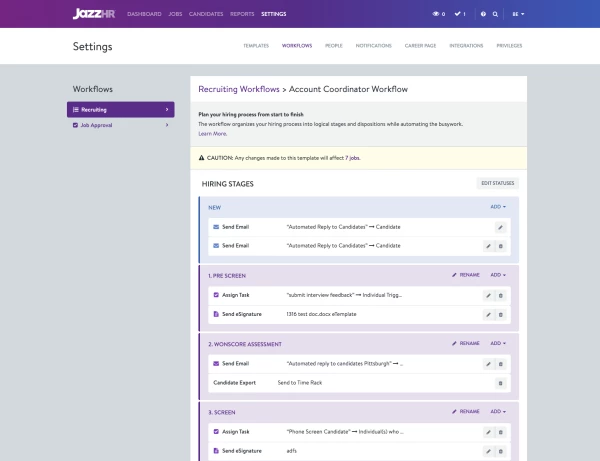
Task: Edit the Pre Screen Assign Task action
Action: (x=488, y=295)
